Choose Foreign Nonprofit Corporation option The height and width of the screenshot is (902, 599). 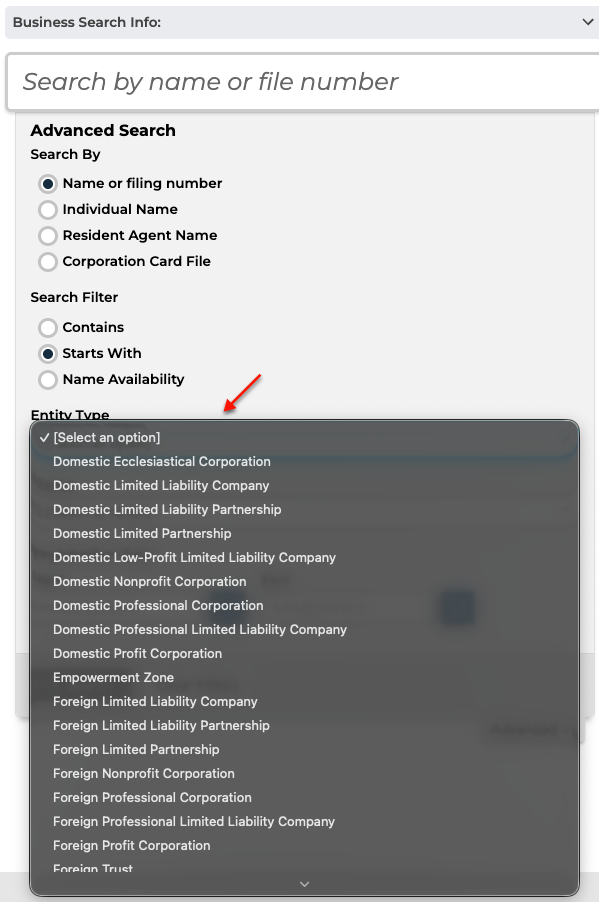click(304, 774)
